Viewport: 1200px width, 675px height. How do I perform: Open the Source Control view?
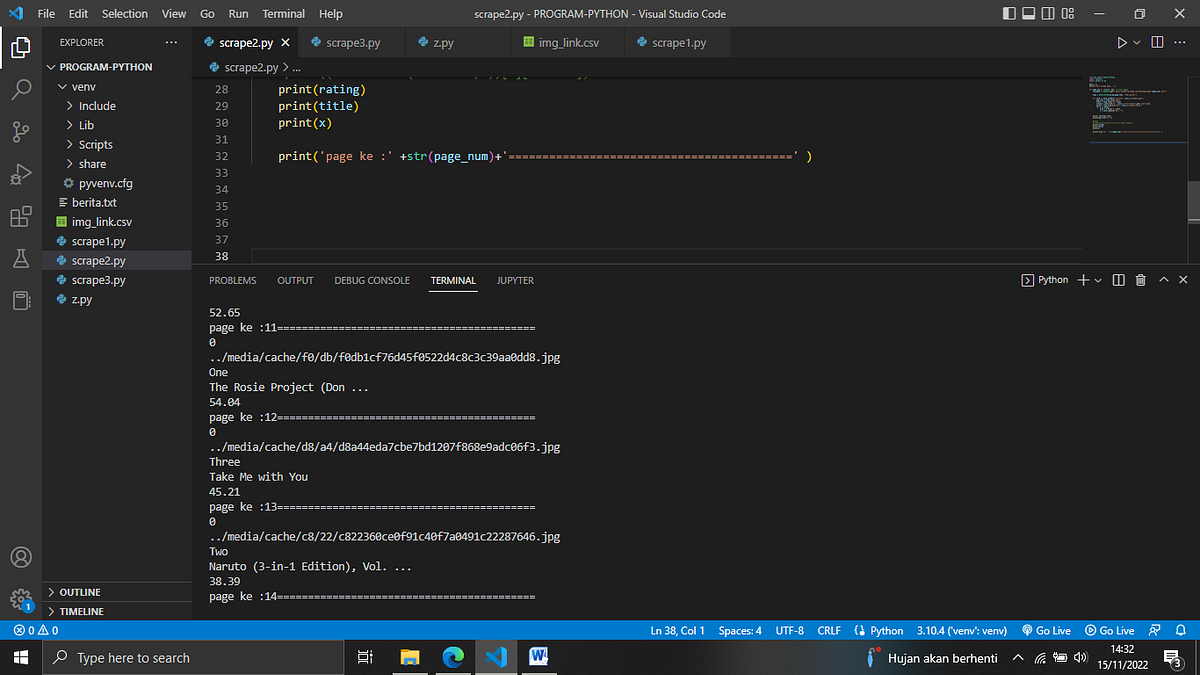click(x=21, y=131)
